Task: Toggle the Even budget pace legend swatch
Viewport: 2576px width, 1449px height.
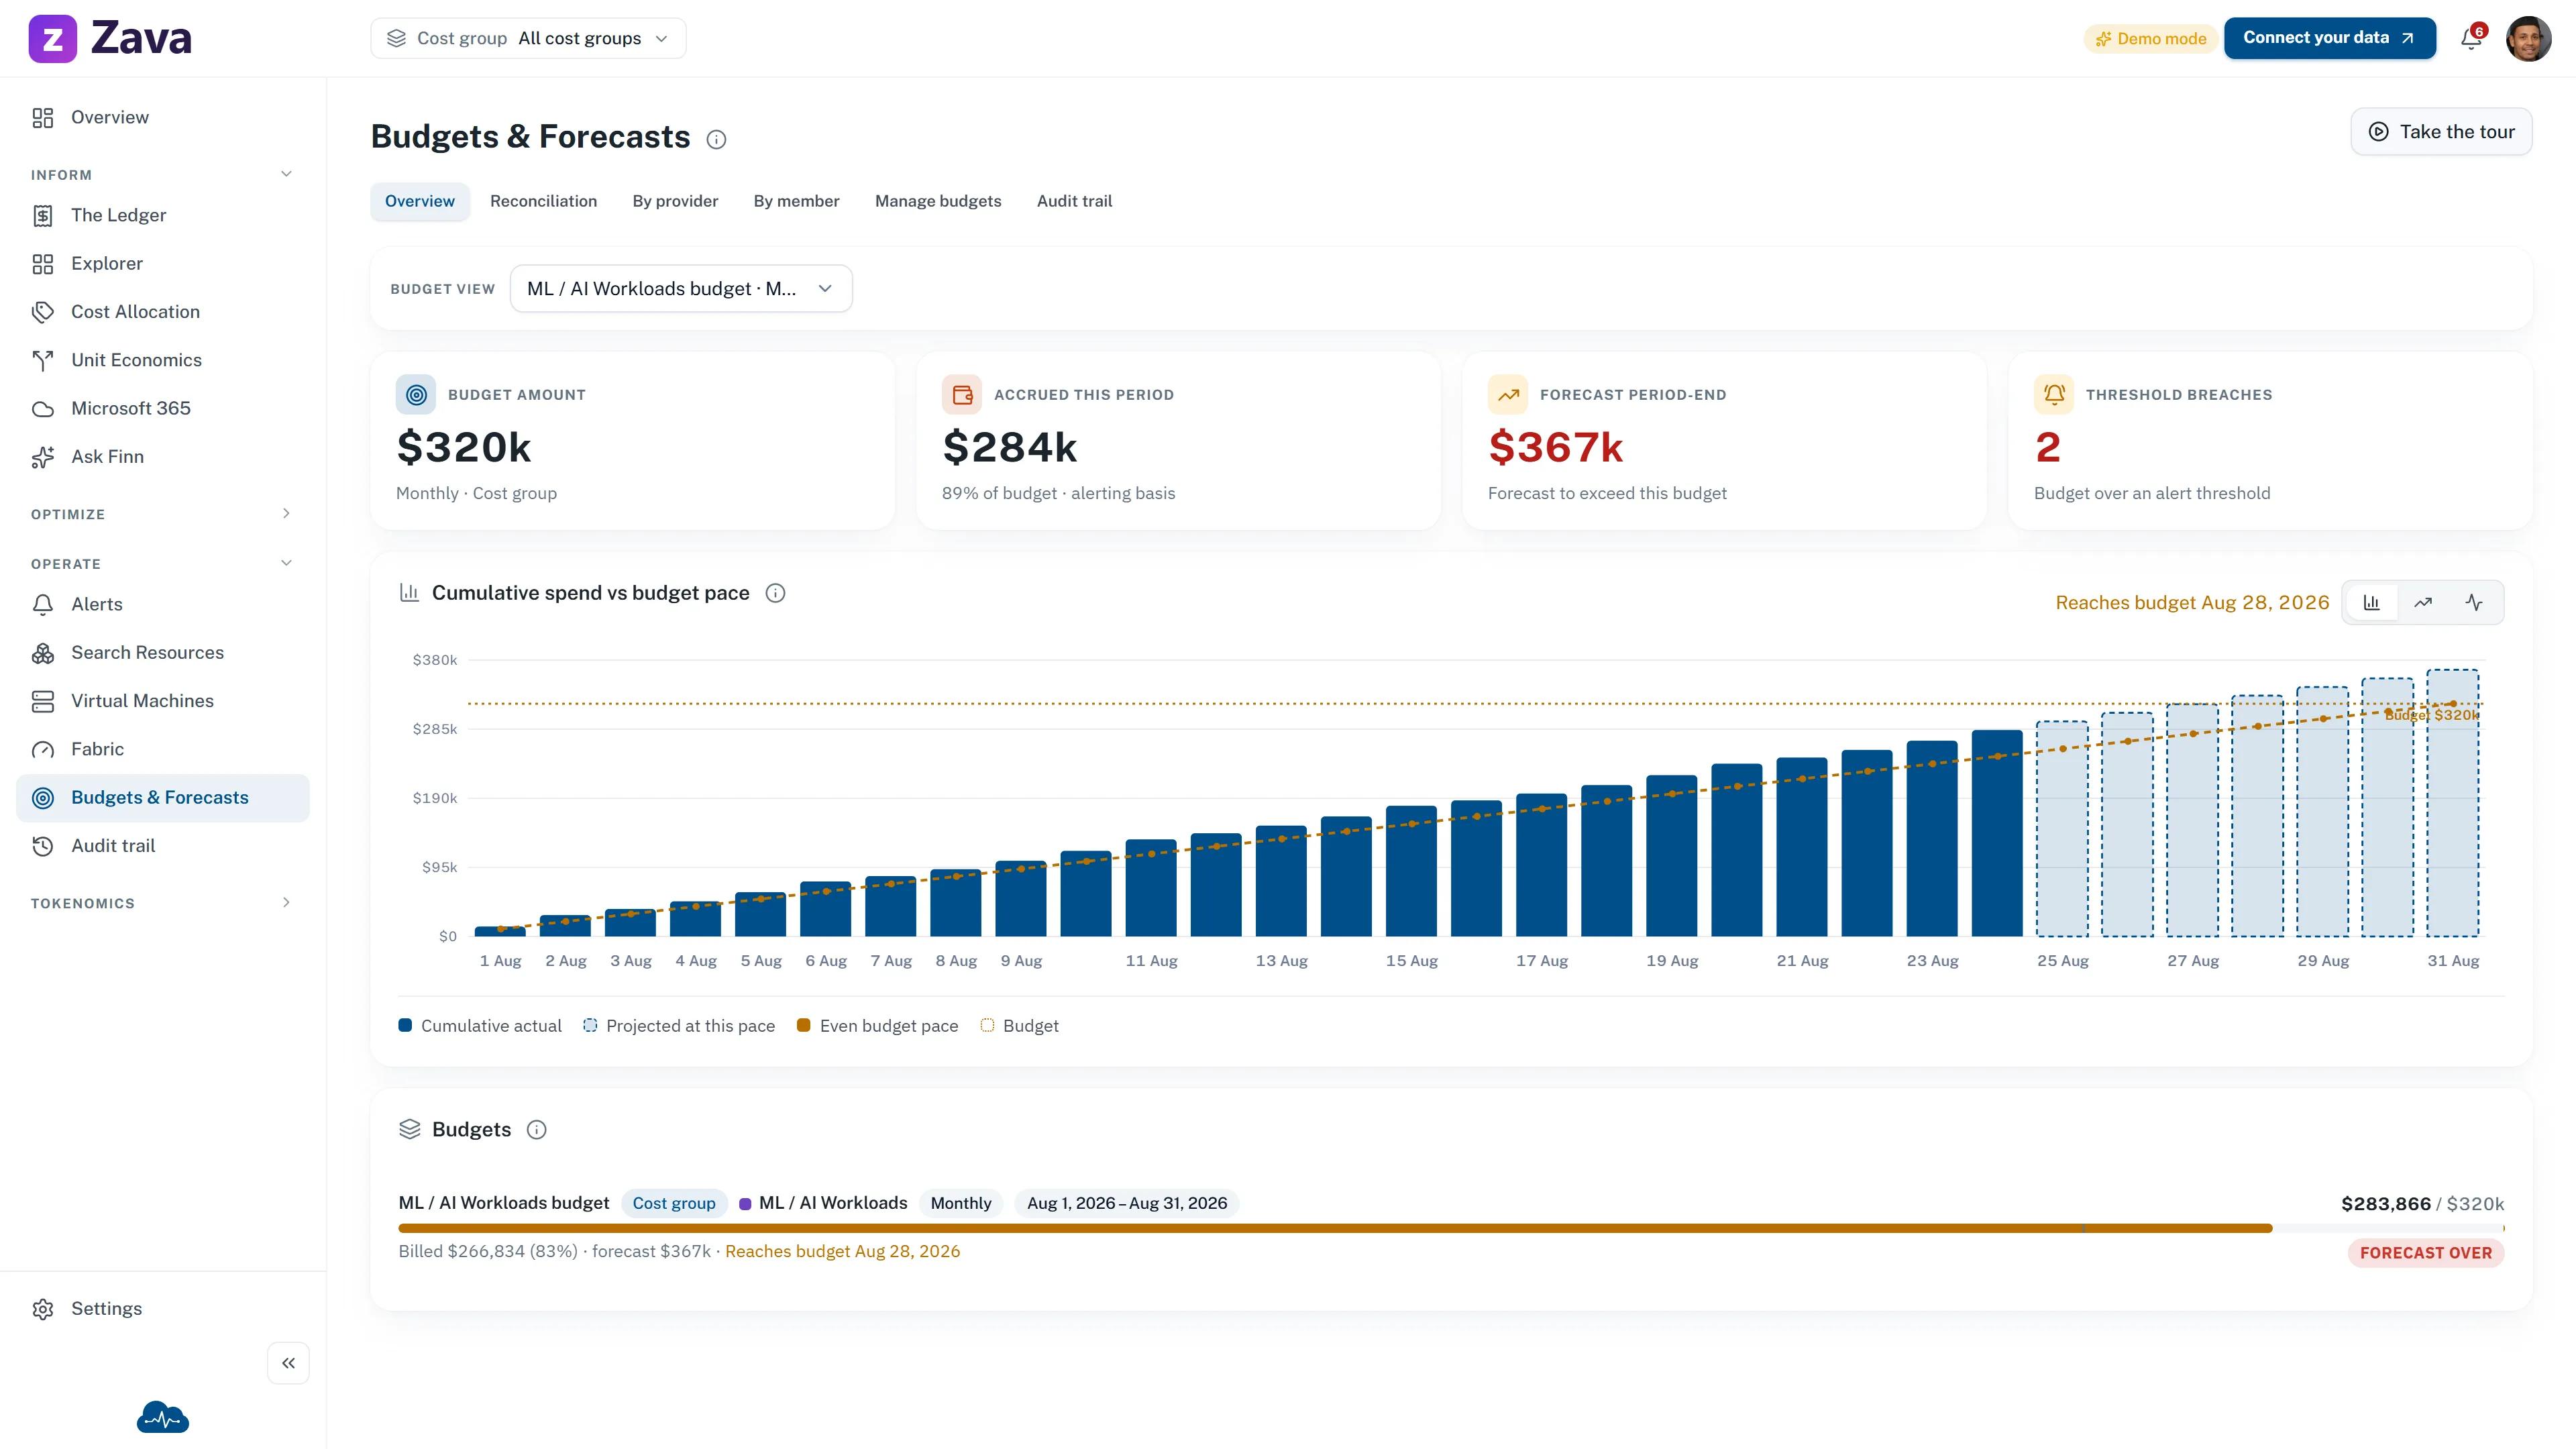Action: coord(803,1025)
